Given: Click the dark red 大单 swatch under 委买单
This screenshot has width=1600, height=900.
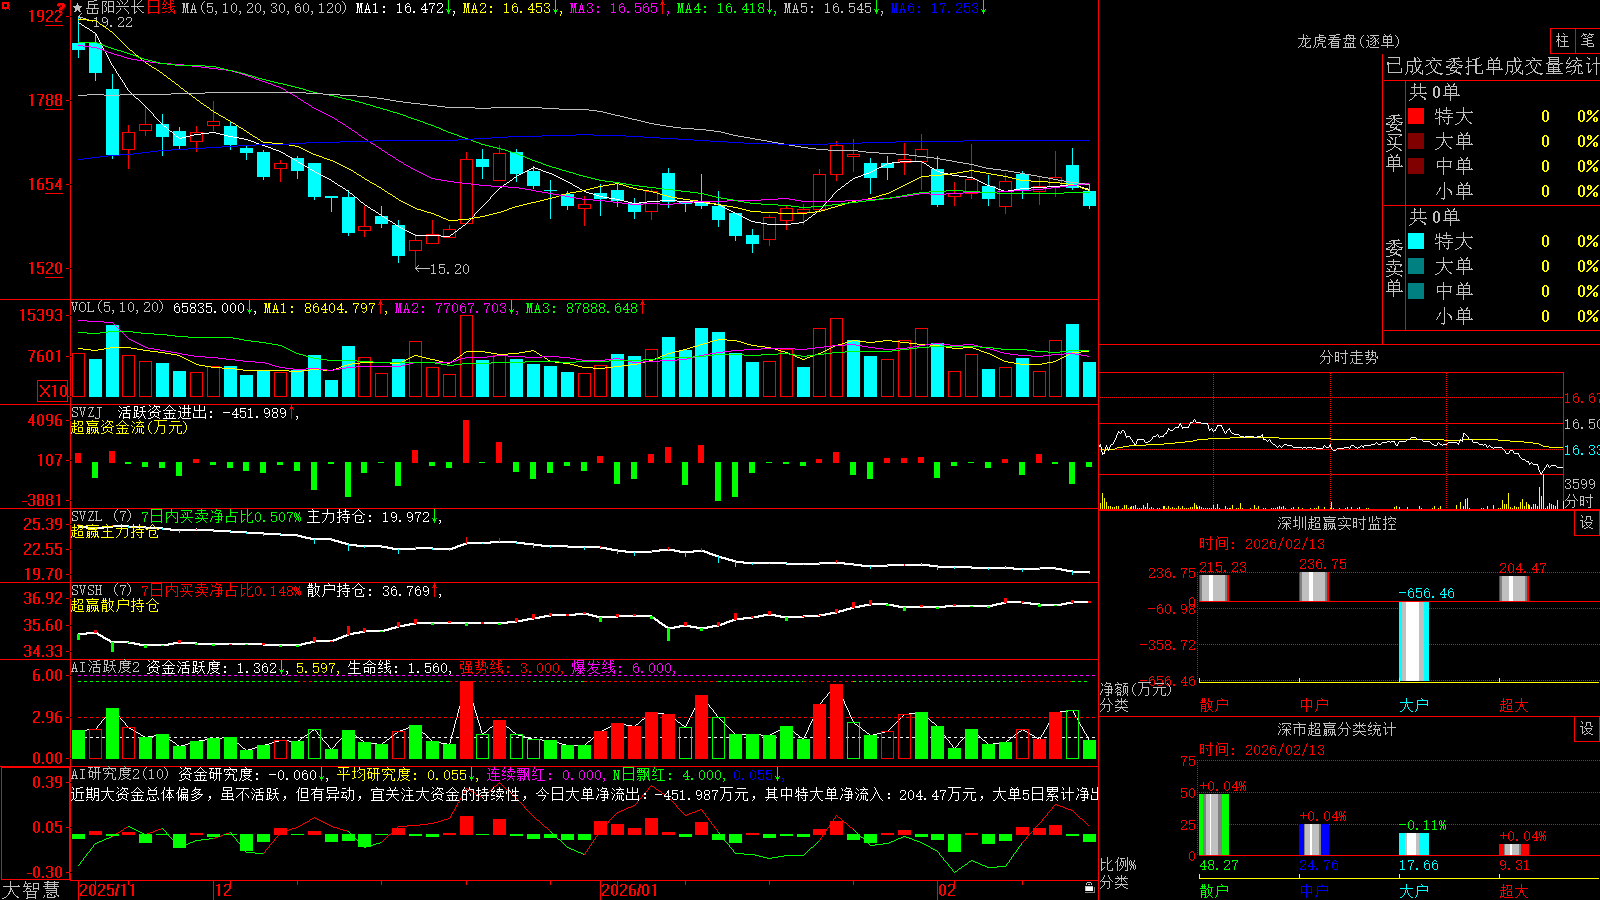Looking at the screenshot, I should (1416, 141).
